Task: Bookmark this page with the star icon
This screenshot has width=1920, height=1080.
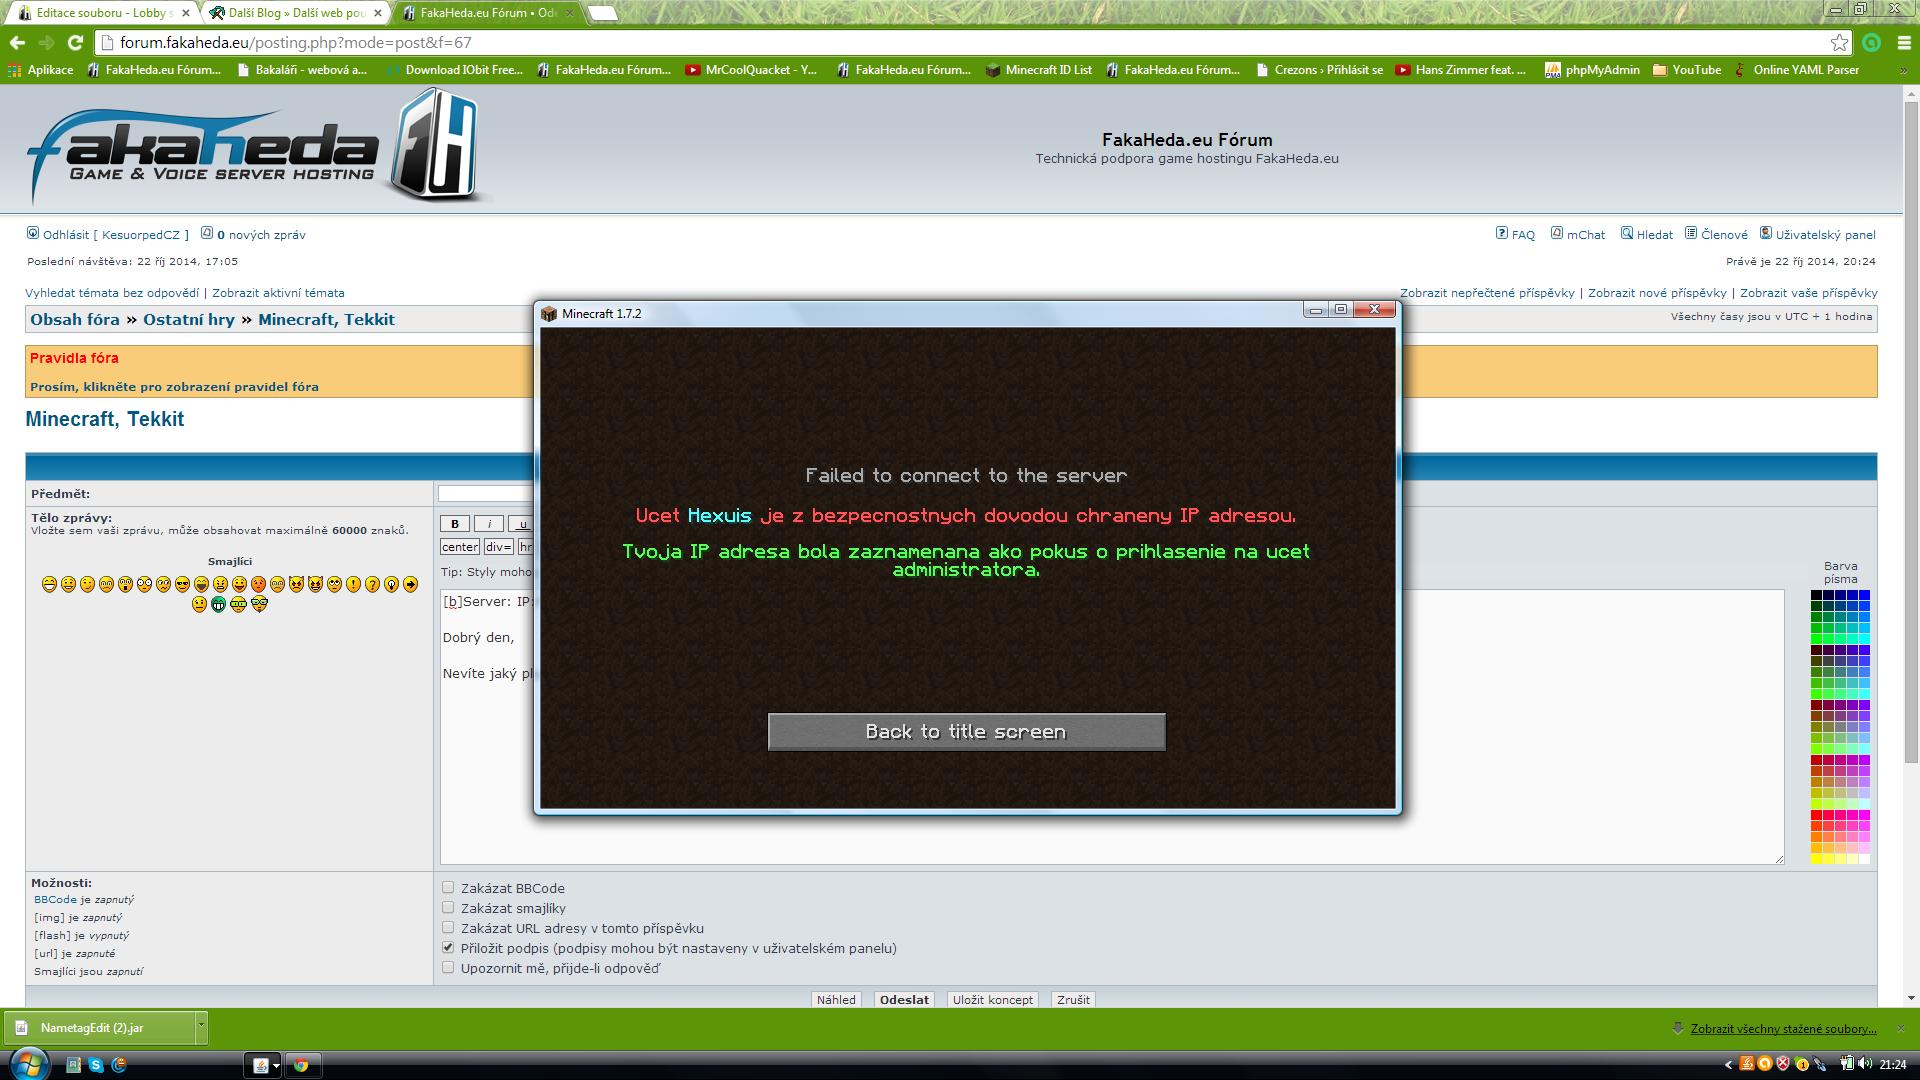Action: coord(1839,43)
